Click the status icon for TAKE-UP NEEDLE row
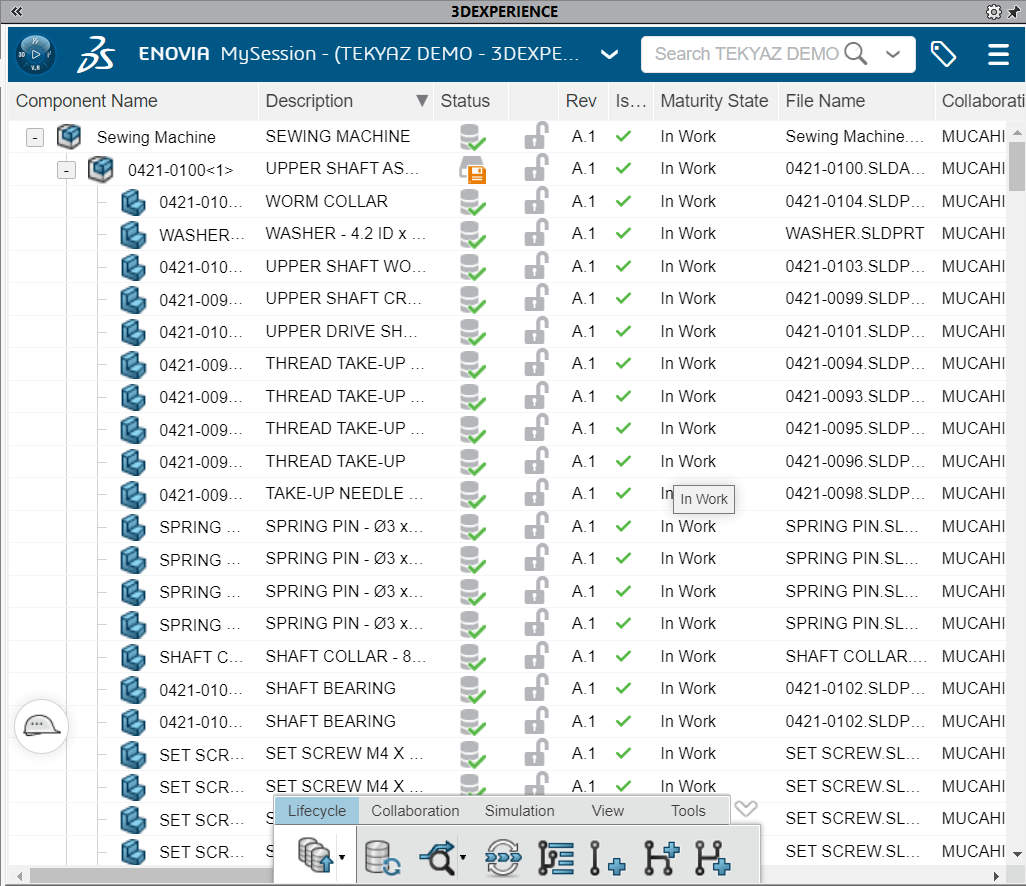Image resolution: width=1026 pixels, height=886 pixels. (472, 494)
